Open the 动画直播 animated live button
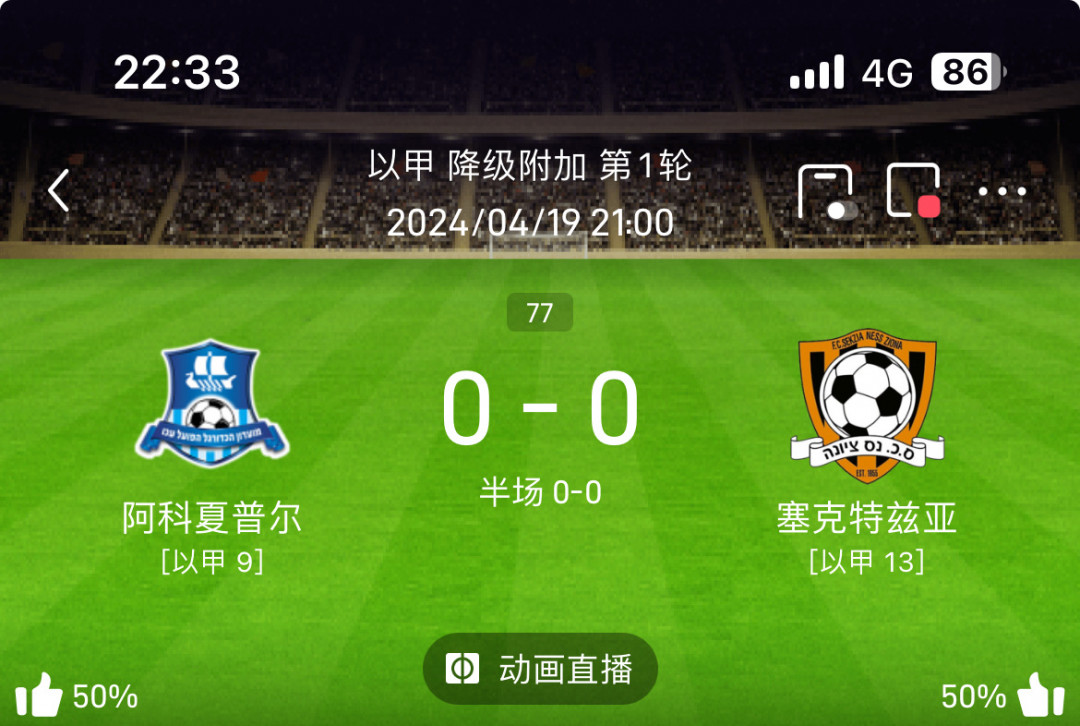Image resolution: width=1080 pixels, height=726 pixels. [540, 669]
